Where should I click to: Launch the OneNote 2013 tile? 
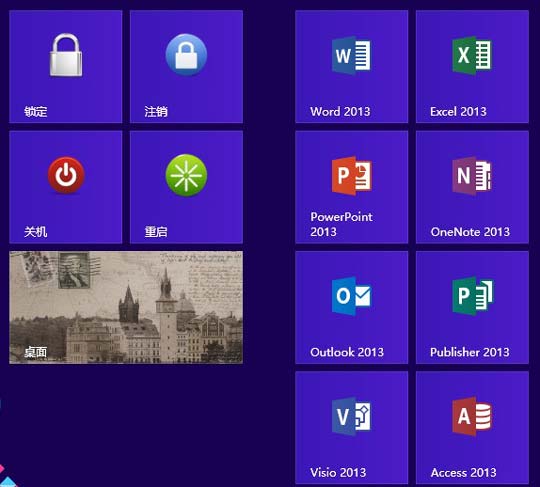(x=472, y=187)
